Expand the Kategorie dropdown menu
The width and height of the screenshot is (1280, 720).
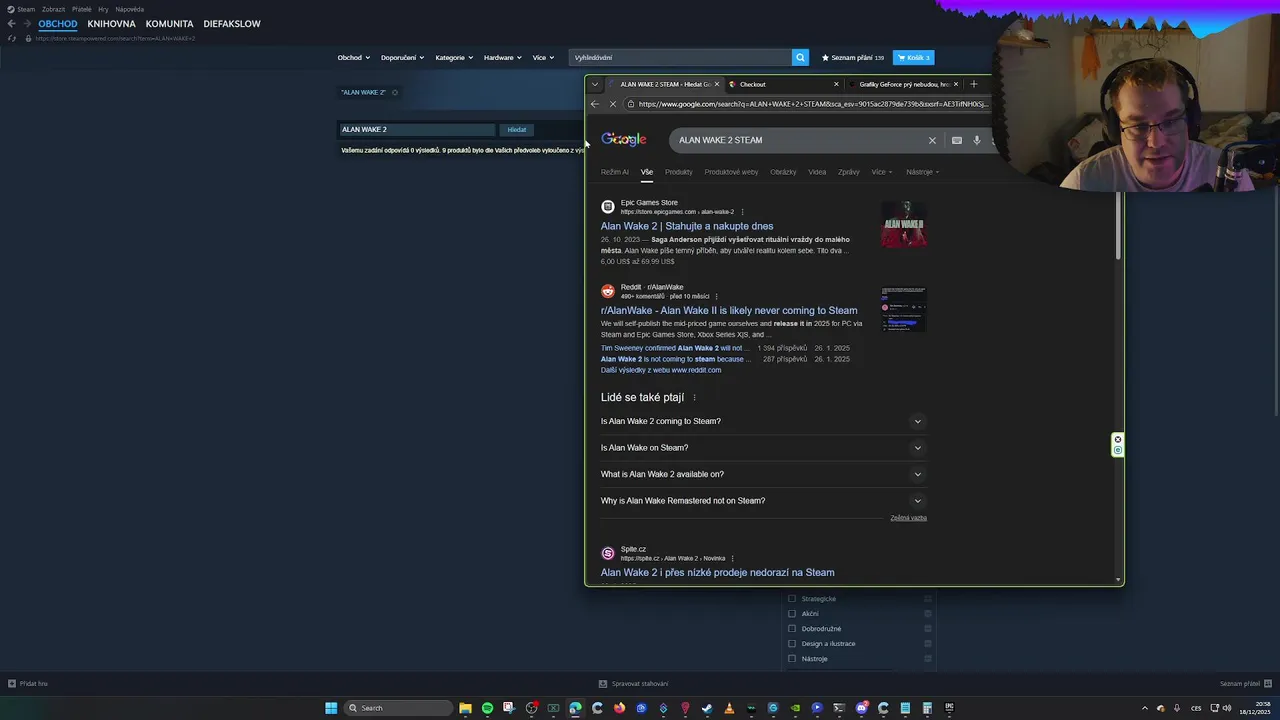[x=454, y=57]
